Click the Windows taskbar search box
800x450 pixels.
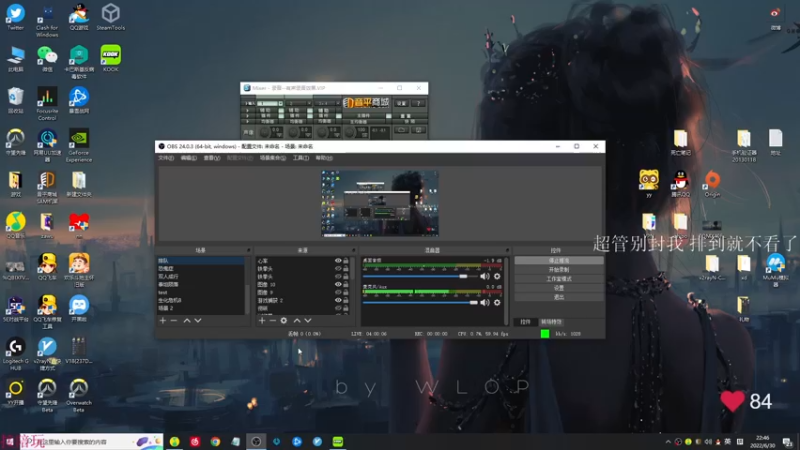pos(92,442)
